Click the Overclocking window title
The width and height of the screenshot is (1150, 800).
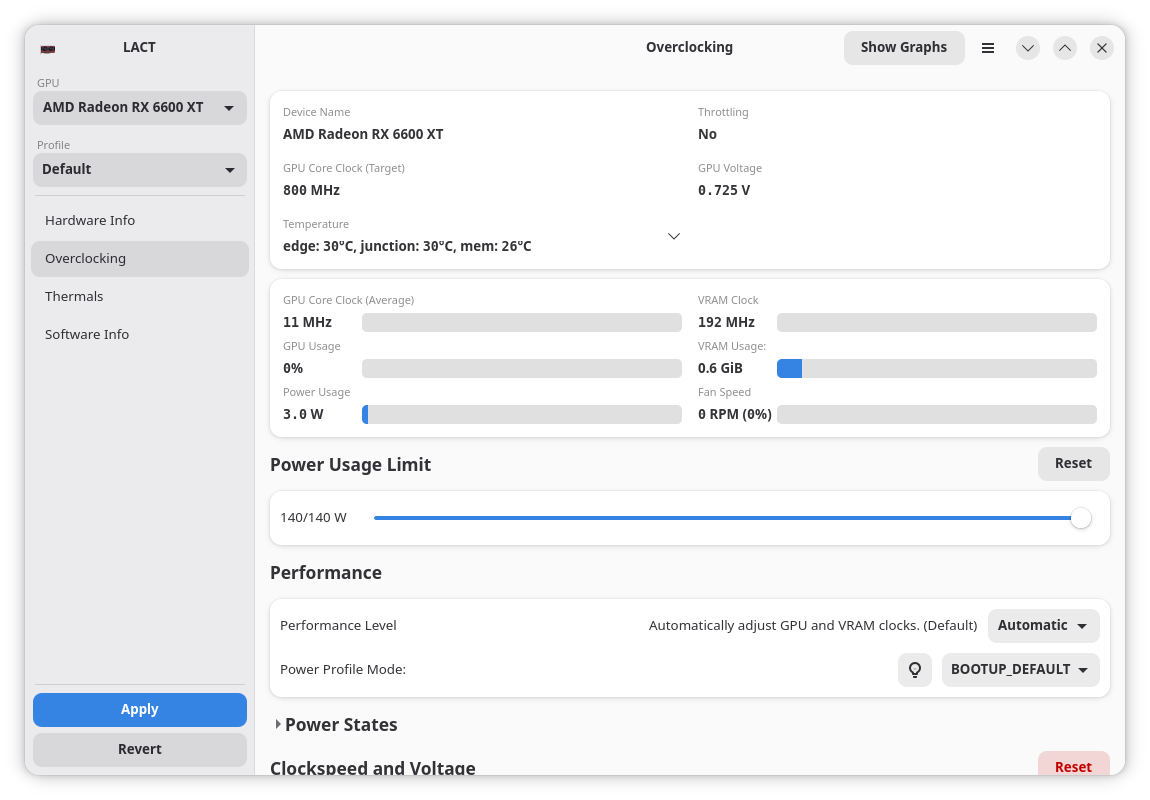[689, 48]
